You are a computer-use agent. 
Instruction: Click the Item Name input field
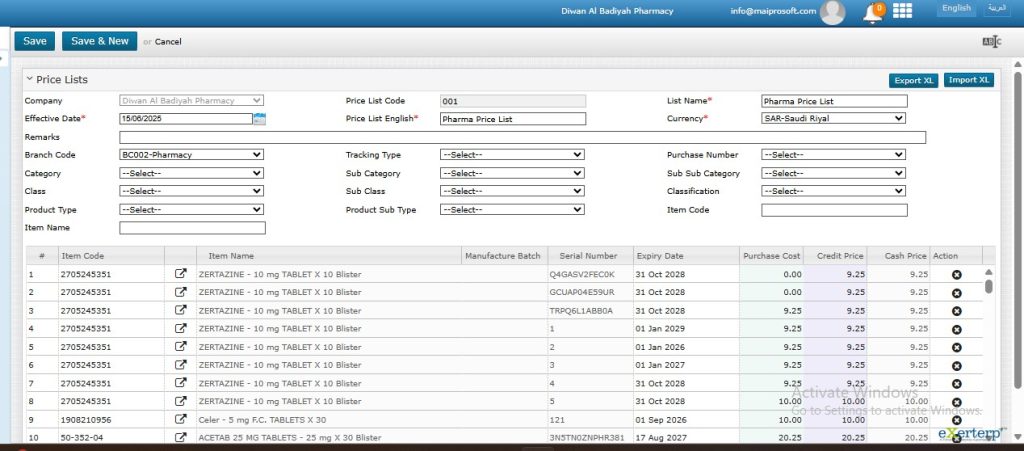click(x=192, y=228)
